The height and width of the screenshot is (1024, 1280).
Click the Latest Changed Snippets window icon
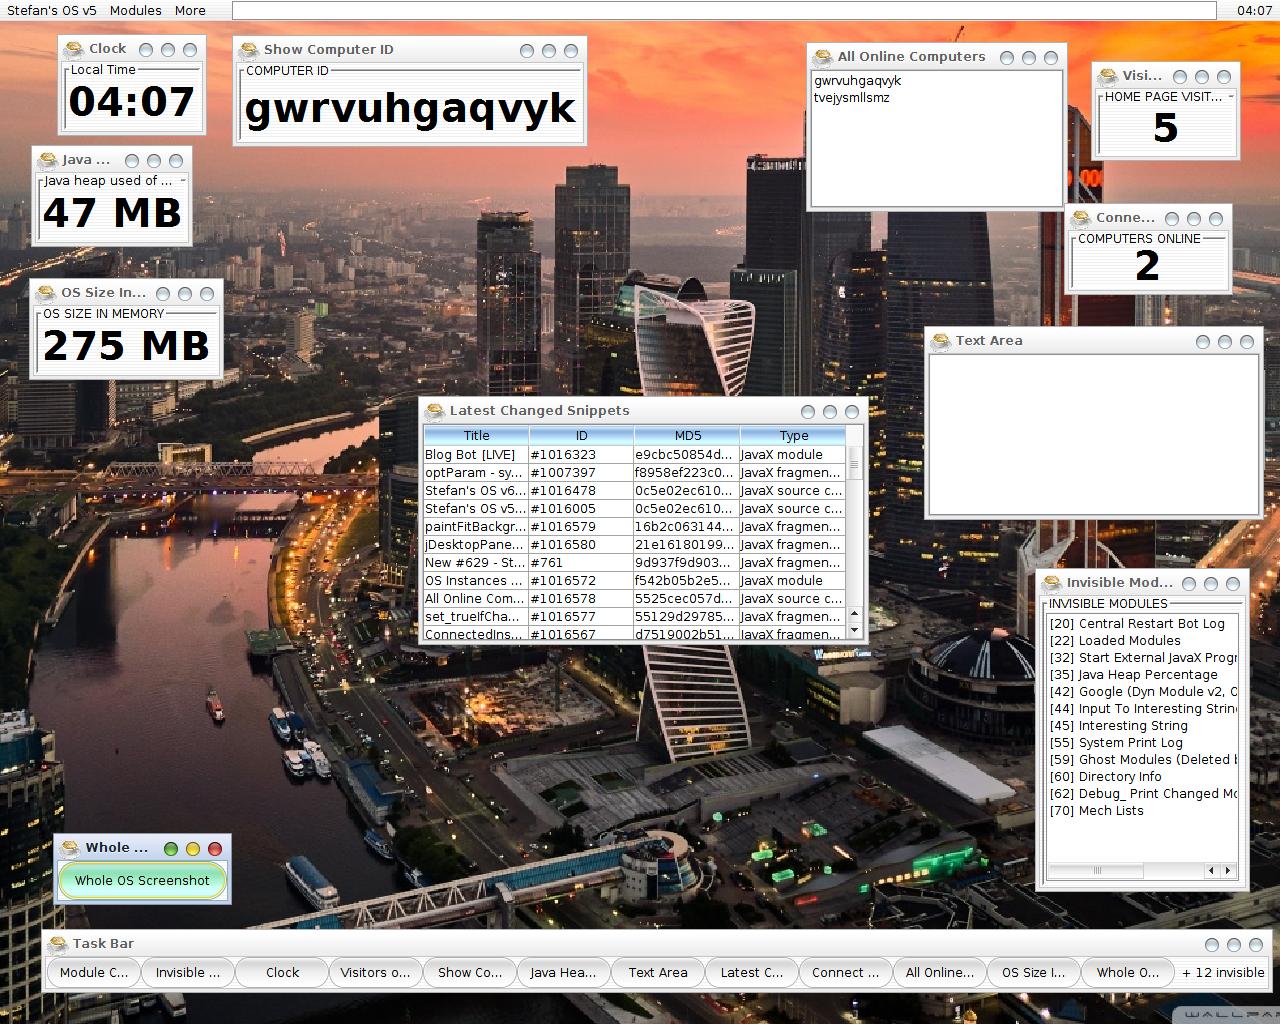click(434, 412)
